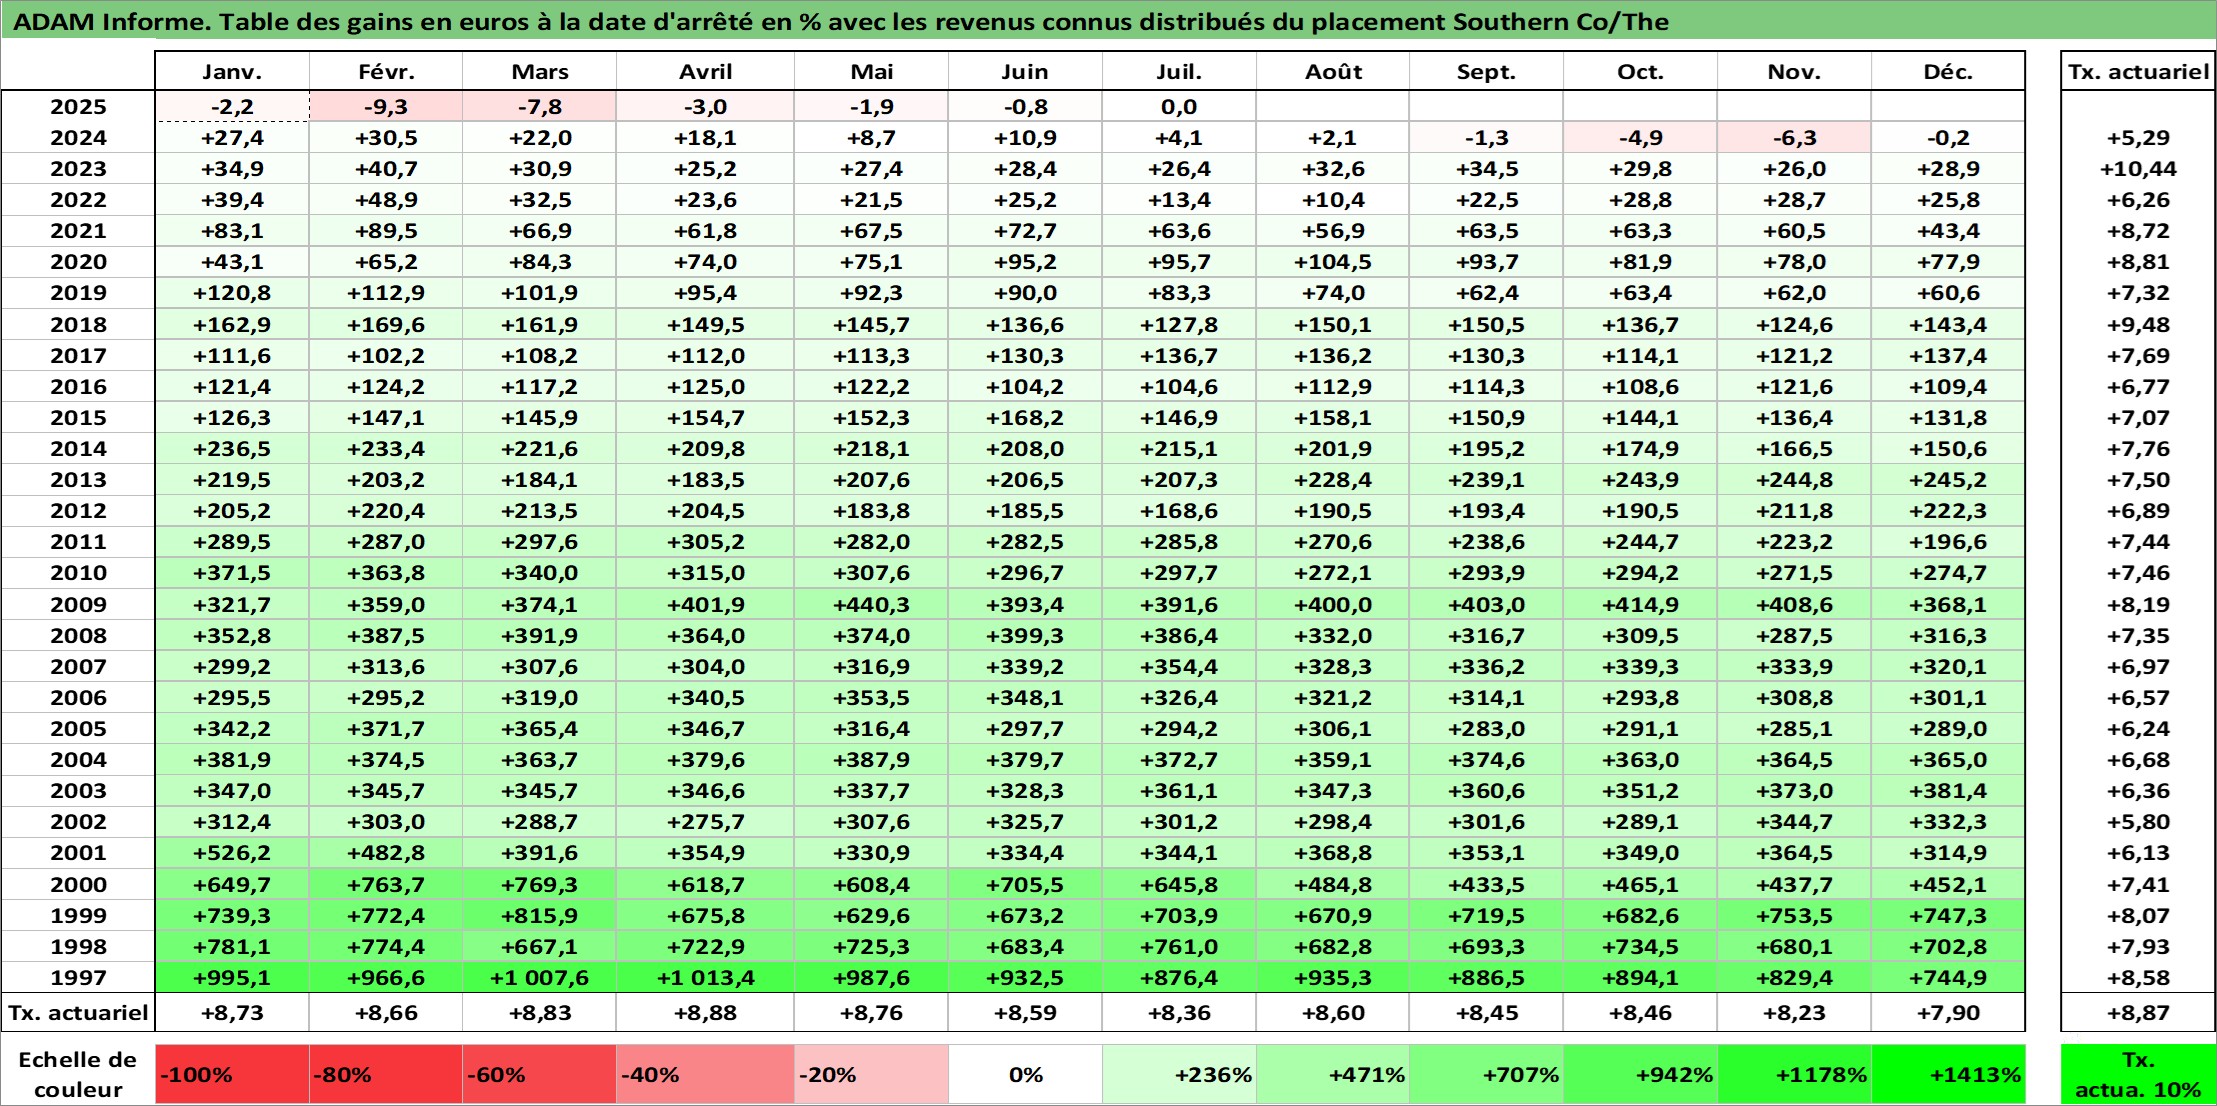
Task: Click the -20% light pink swatch
Action: tap(871, 1074)
